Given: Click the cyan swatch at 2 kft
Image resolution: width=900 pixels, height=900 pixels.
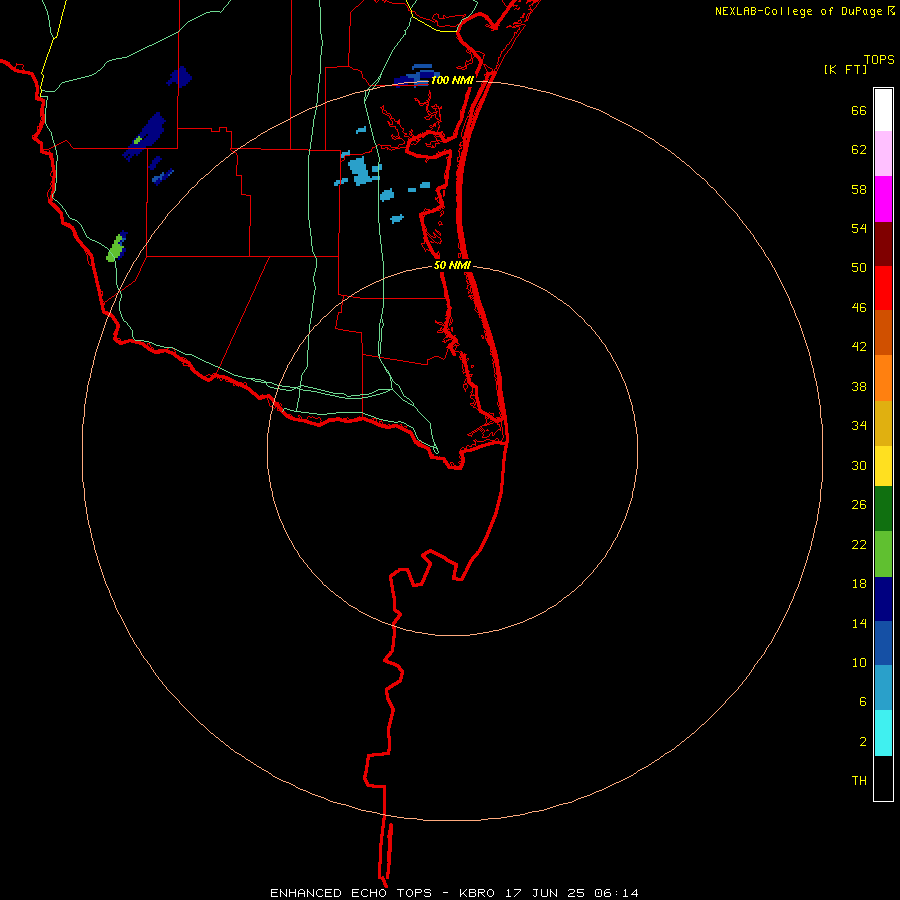Looking at the screenshot, I should (883, 733).
